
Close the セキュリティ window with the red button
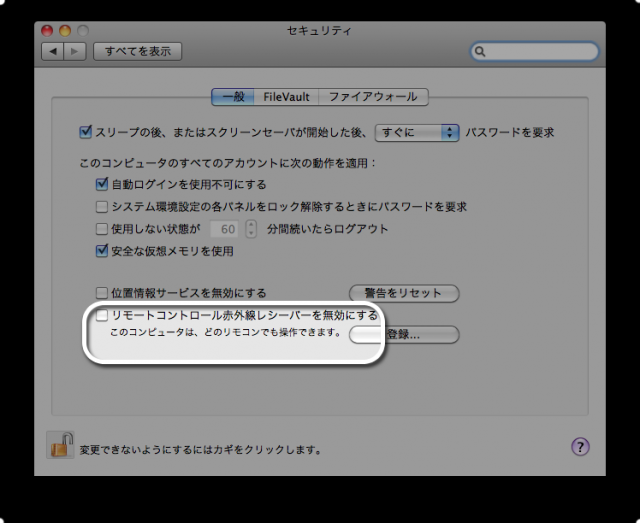click(x=46, y=31)
